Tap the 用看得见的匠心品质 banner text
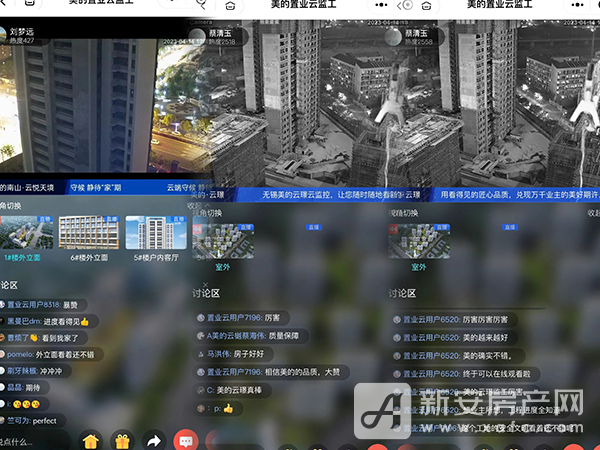600x450 pixels. pyautogui.click(x=520, y=195)
